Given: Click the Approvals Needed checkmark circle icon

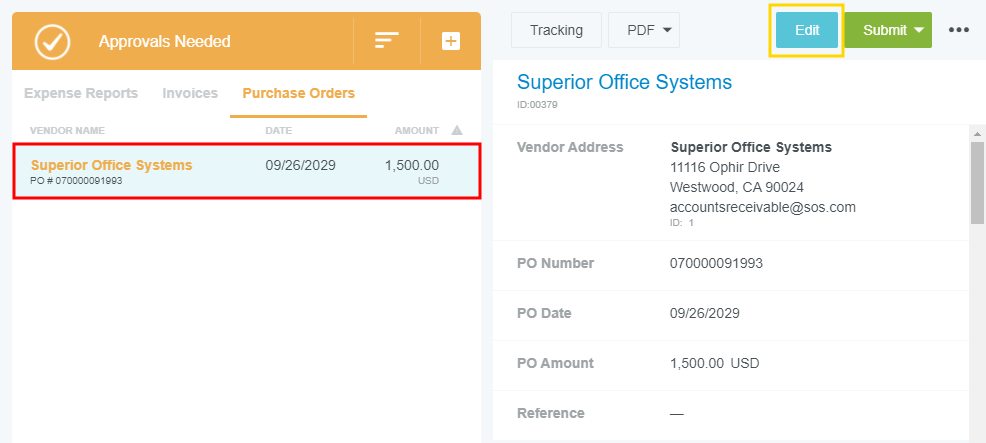Looking at the screenshot, I should tap(52, 41).
